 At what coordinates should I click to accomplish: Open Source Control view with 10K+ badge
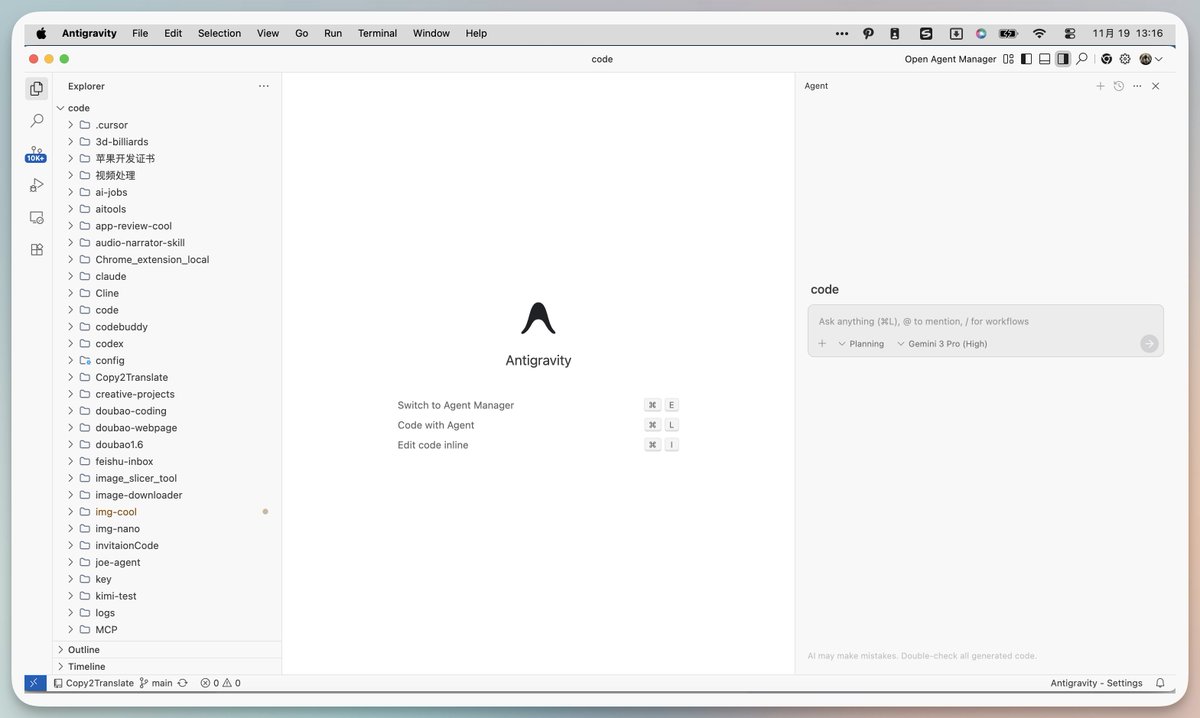pos(36,154)
